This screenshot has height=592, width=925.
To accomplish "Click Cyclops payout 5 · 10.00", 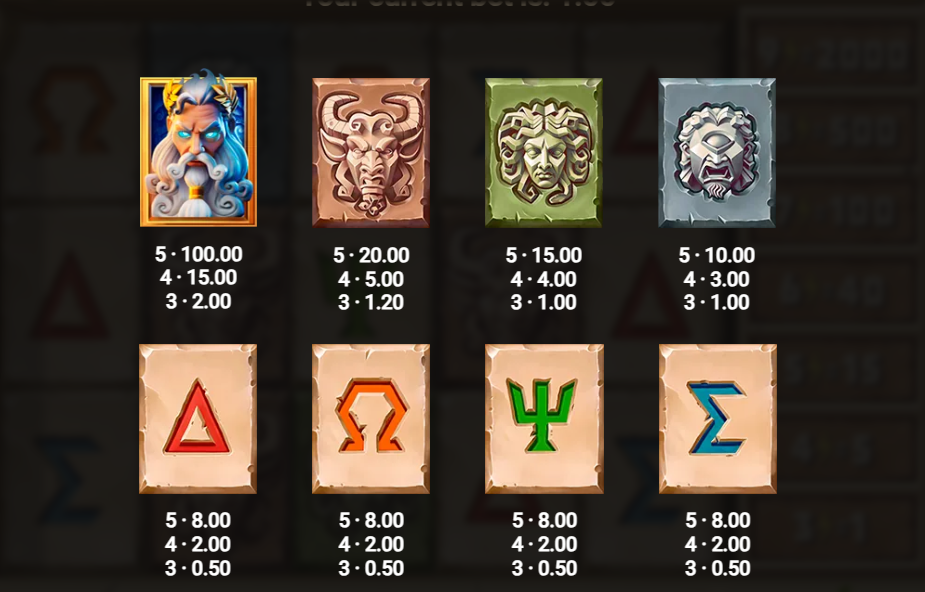I will [x=717, y=255].
